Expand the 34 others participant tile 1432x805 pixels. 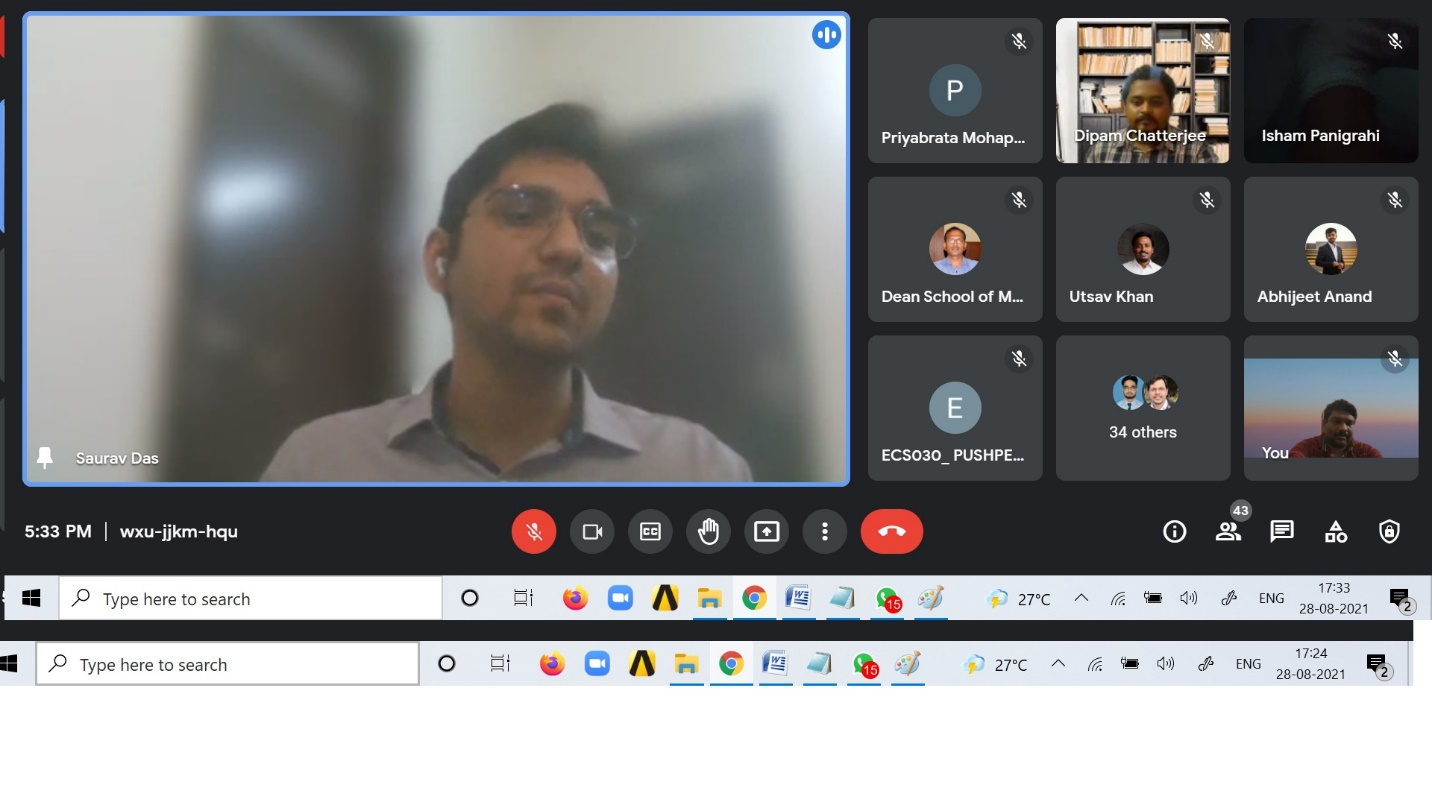coord(1142,408)
